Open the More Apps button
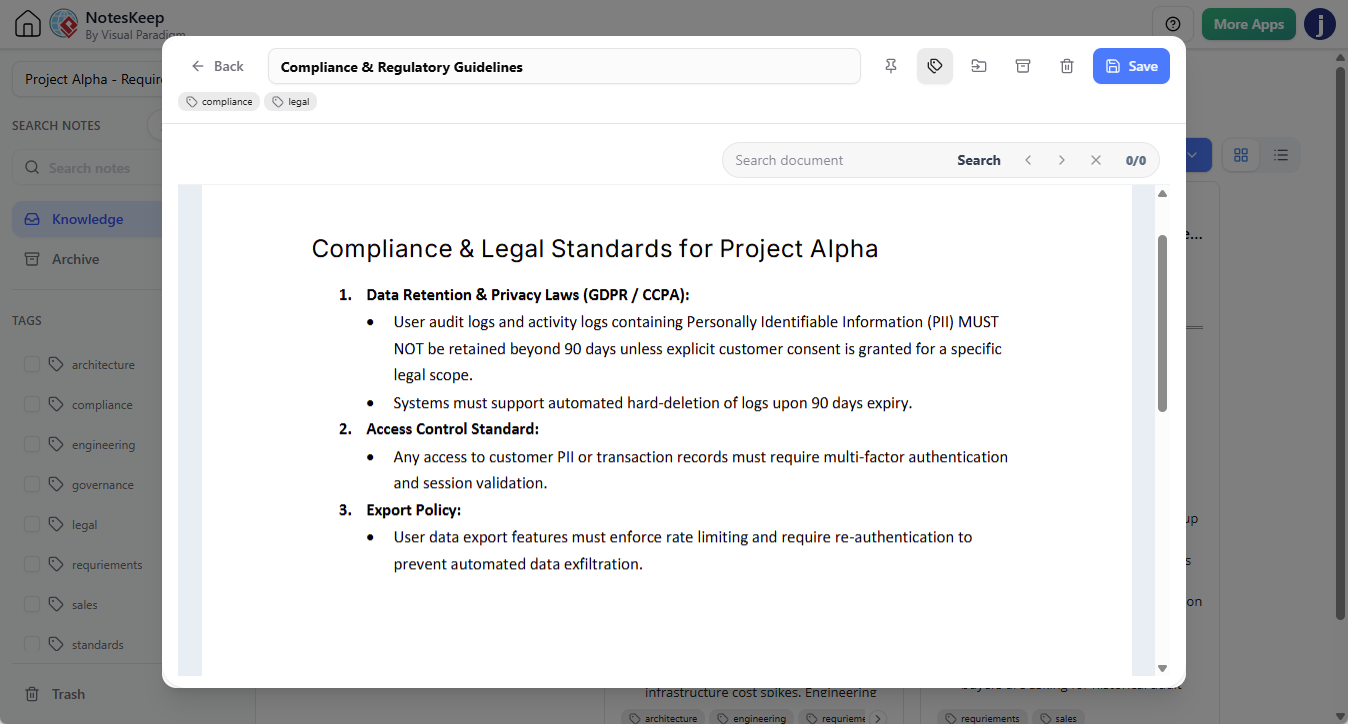 (1249, 24)
